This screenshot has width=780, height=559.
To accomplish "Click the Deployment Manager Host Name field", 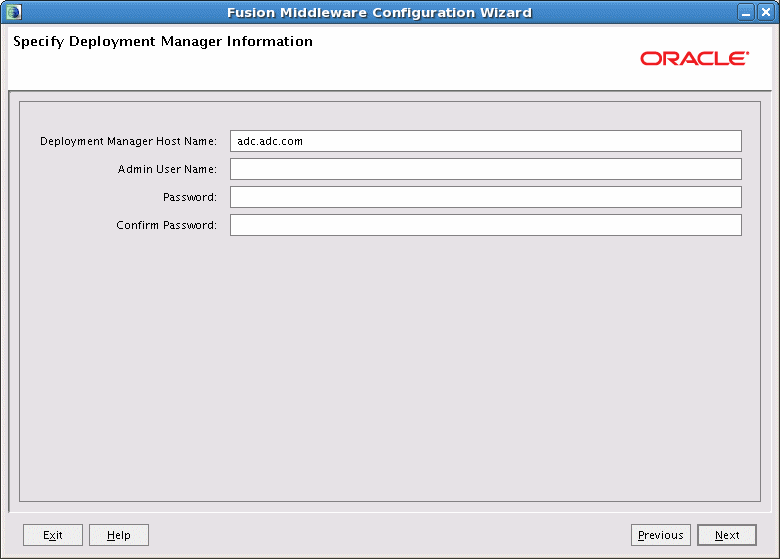I will tap(486, 141).
